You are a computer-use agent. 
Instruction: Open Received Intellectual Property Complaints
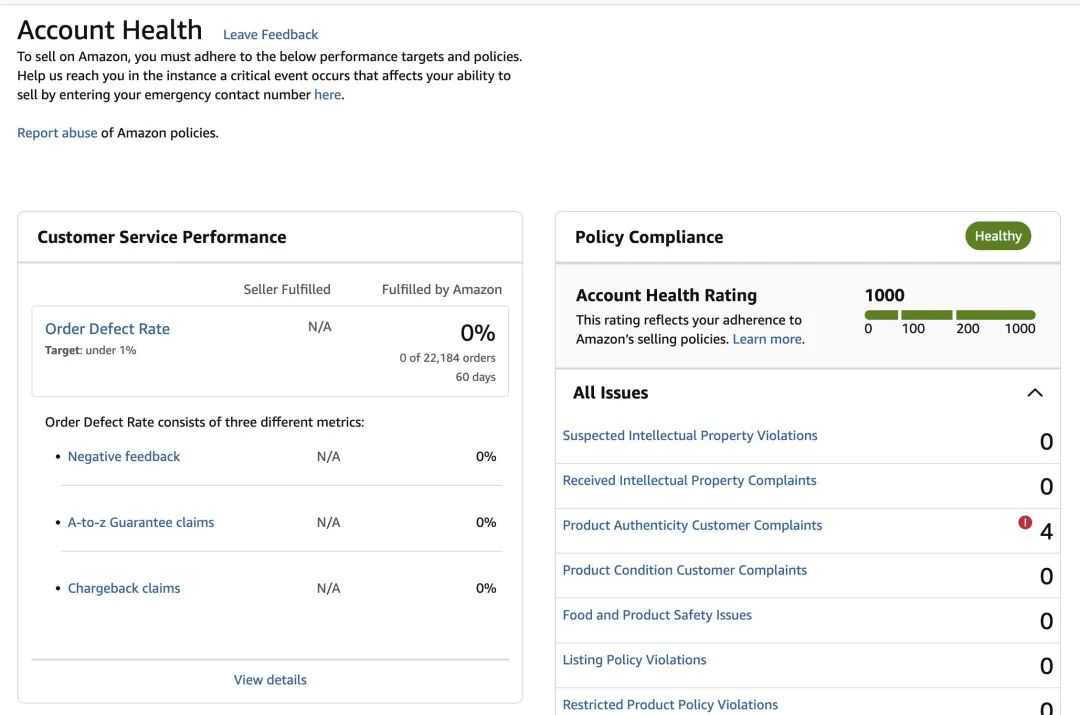pyautogui.click(x=689, y=480)
